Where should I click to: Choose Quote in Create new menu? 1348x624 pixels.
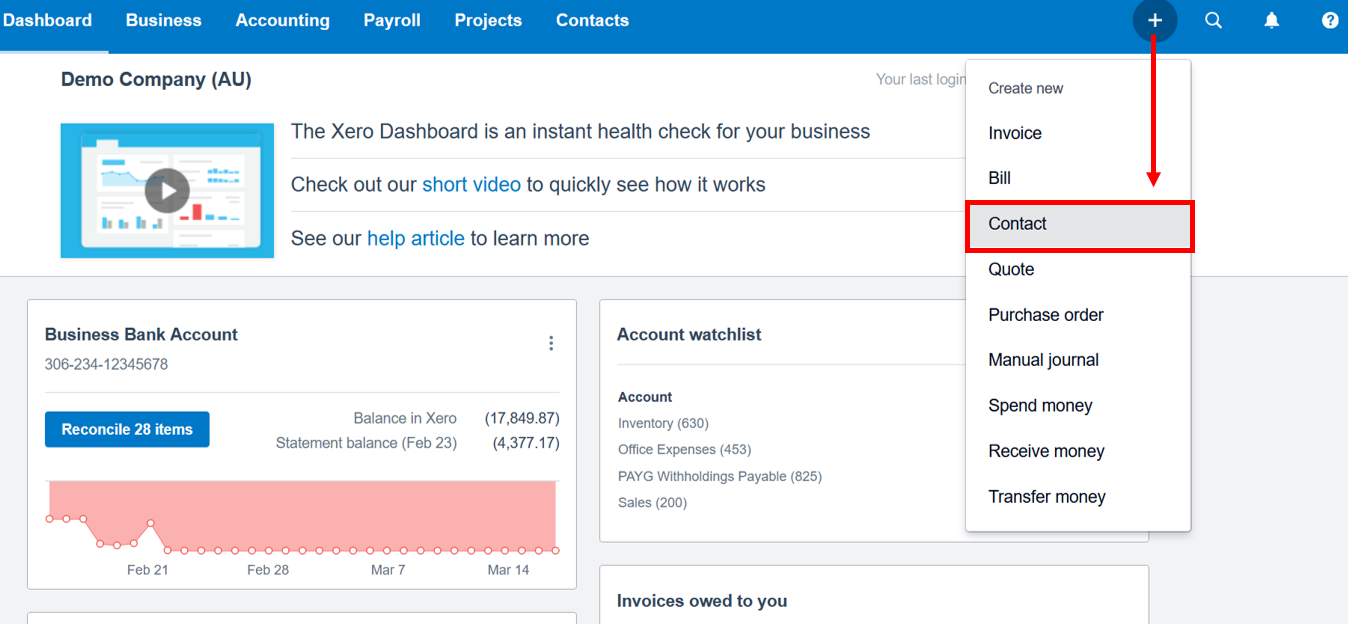[1078, 269]
